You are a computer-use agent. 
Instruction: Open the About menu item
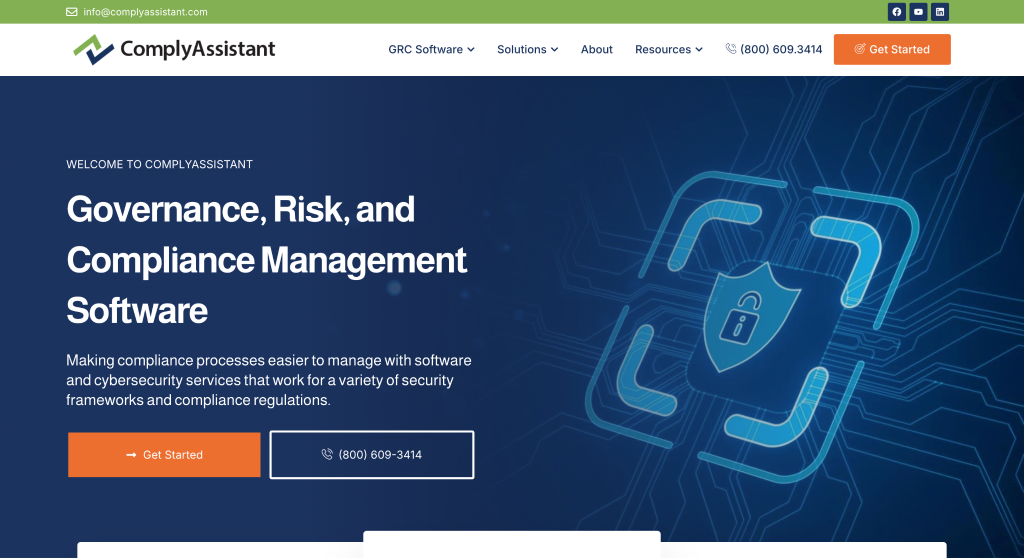point(597,49)
